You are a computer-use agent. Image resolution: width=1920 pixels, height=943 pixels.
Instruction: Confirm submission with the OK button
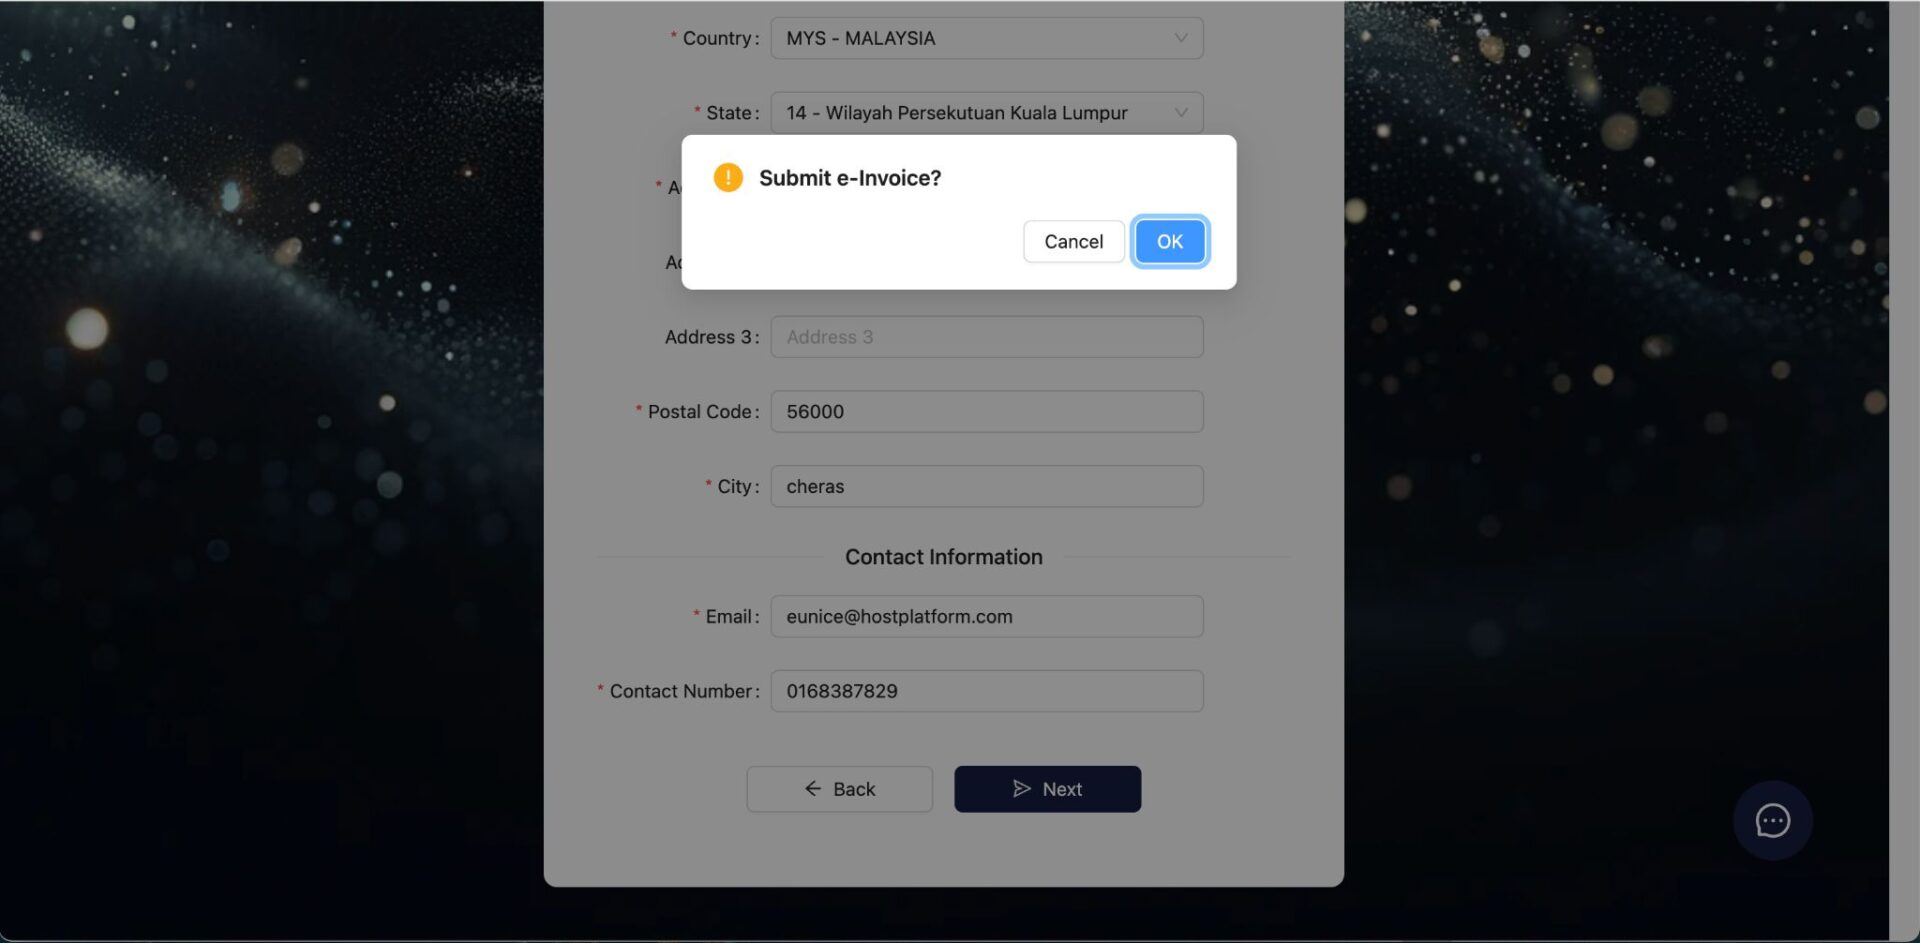pos(1169,241)
